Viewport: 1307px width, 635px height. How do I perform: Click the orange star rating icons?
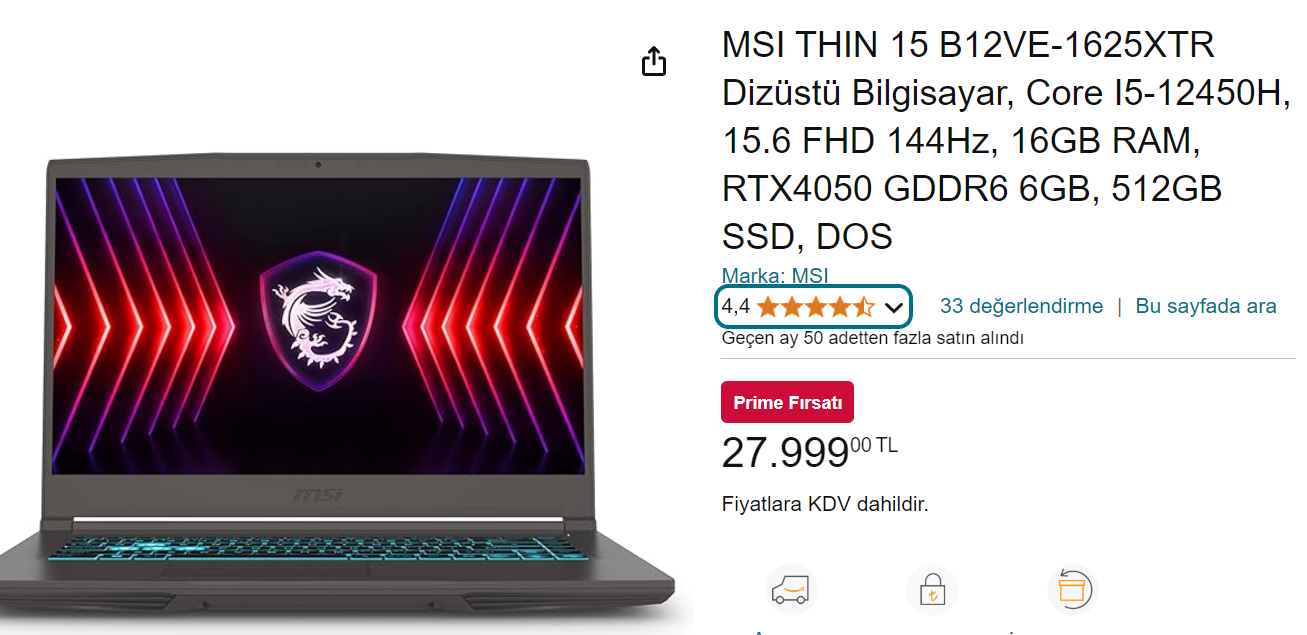(x=815, y=306)
